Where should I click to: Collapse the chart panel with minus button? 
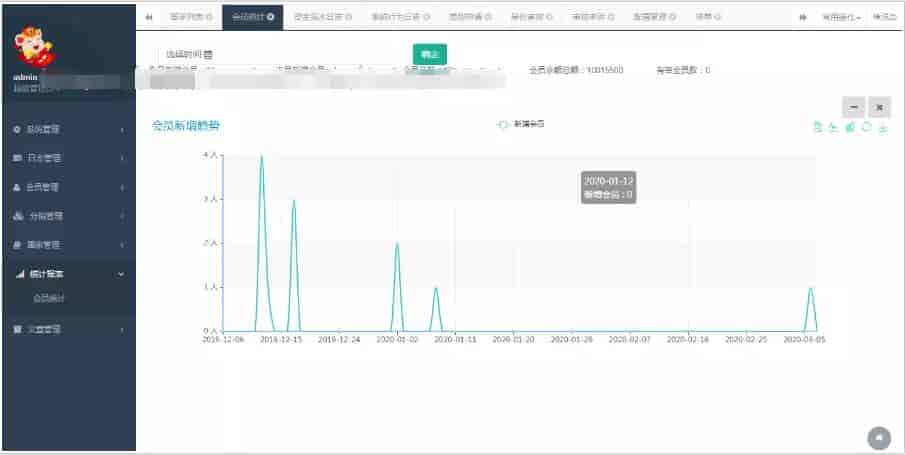click(853, 107)
